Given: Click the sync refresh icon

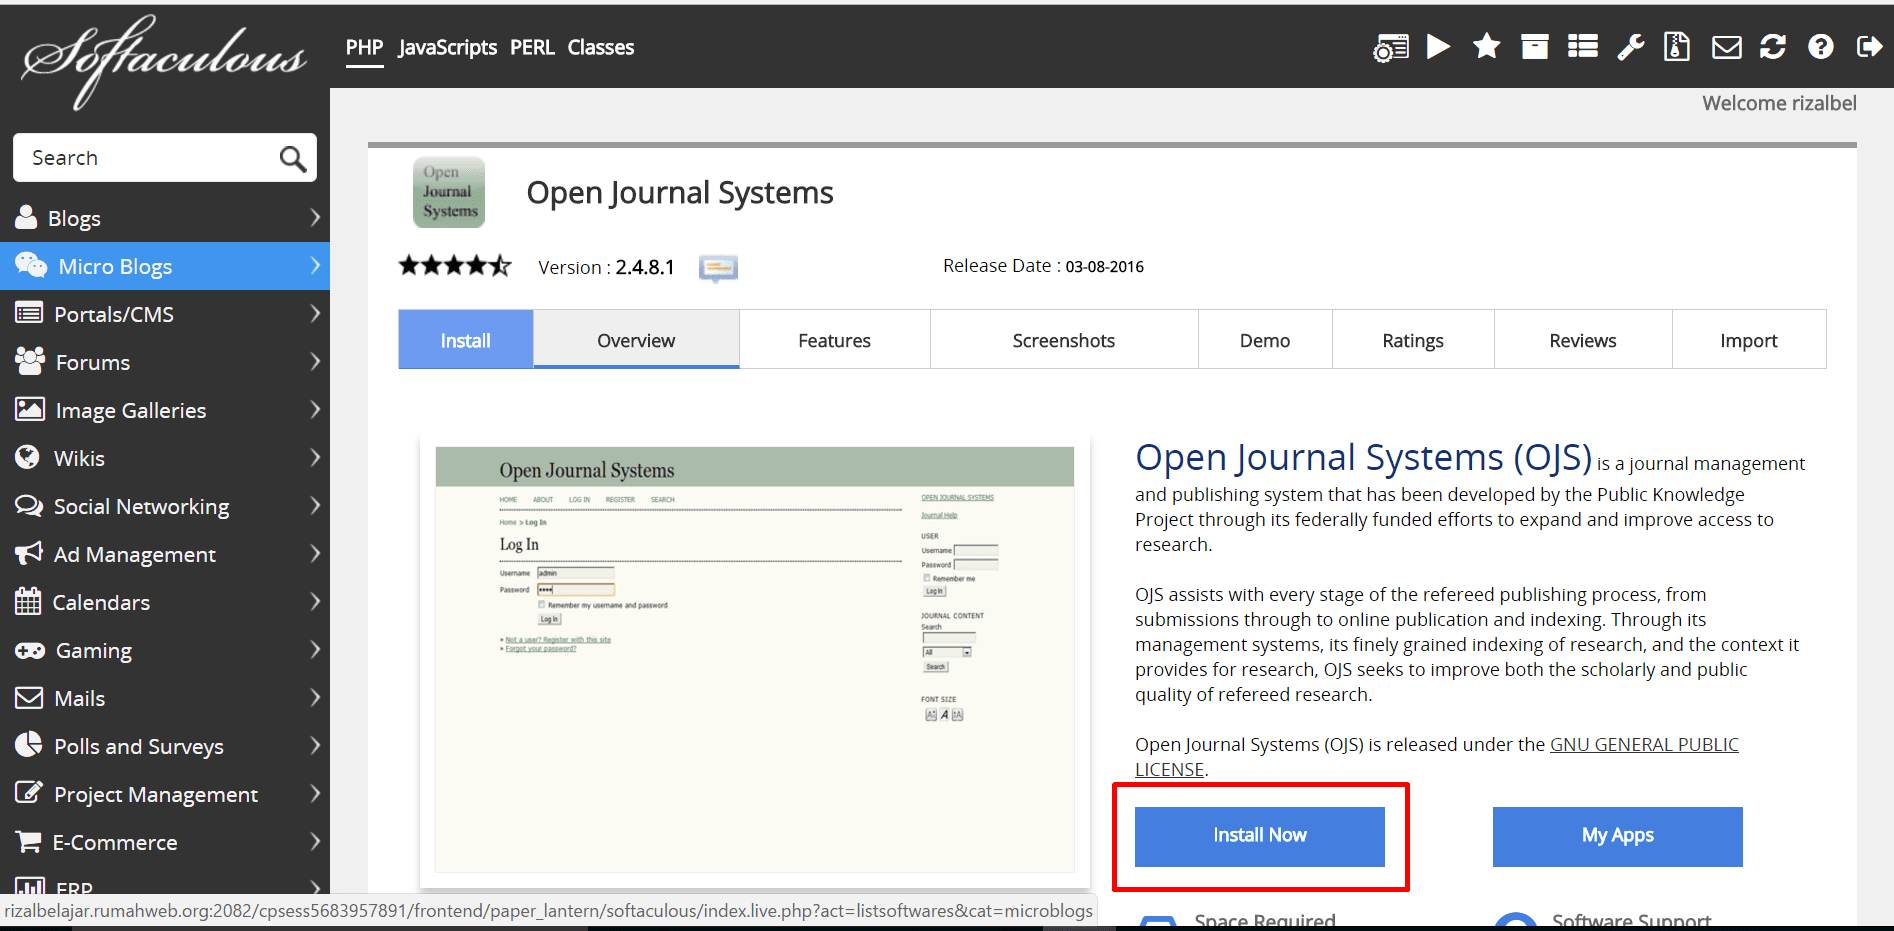Looking at the screenshot, I should [x=1773, y=47].
